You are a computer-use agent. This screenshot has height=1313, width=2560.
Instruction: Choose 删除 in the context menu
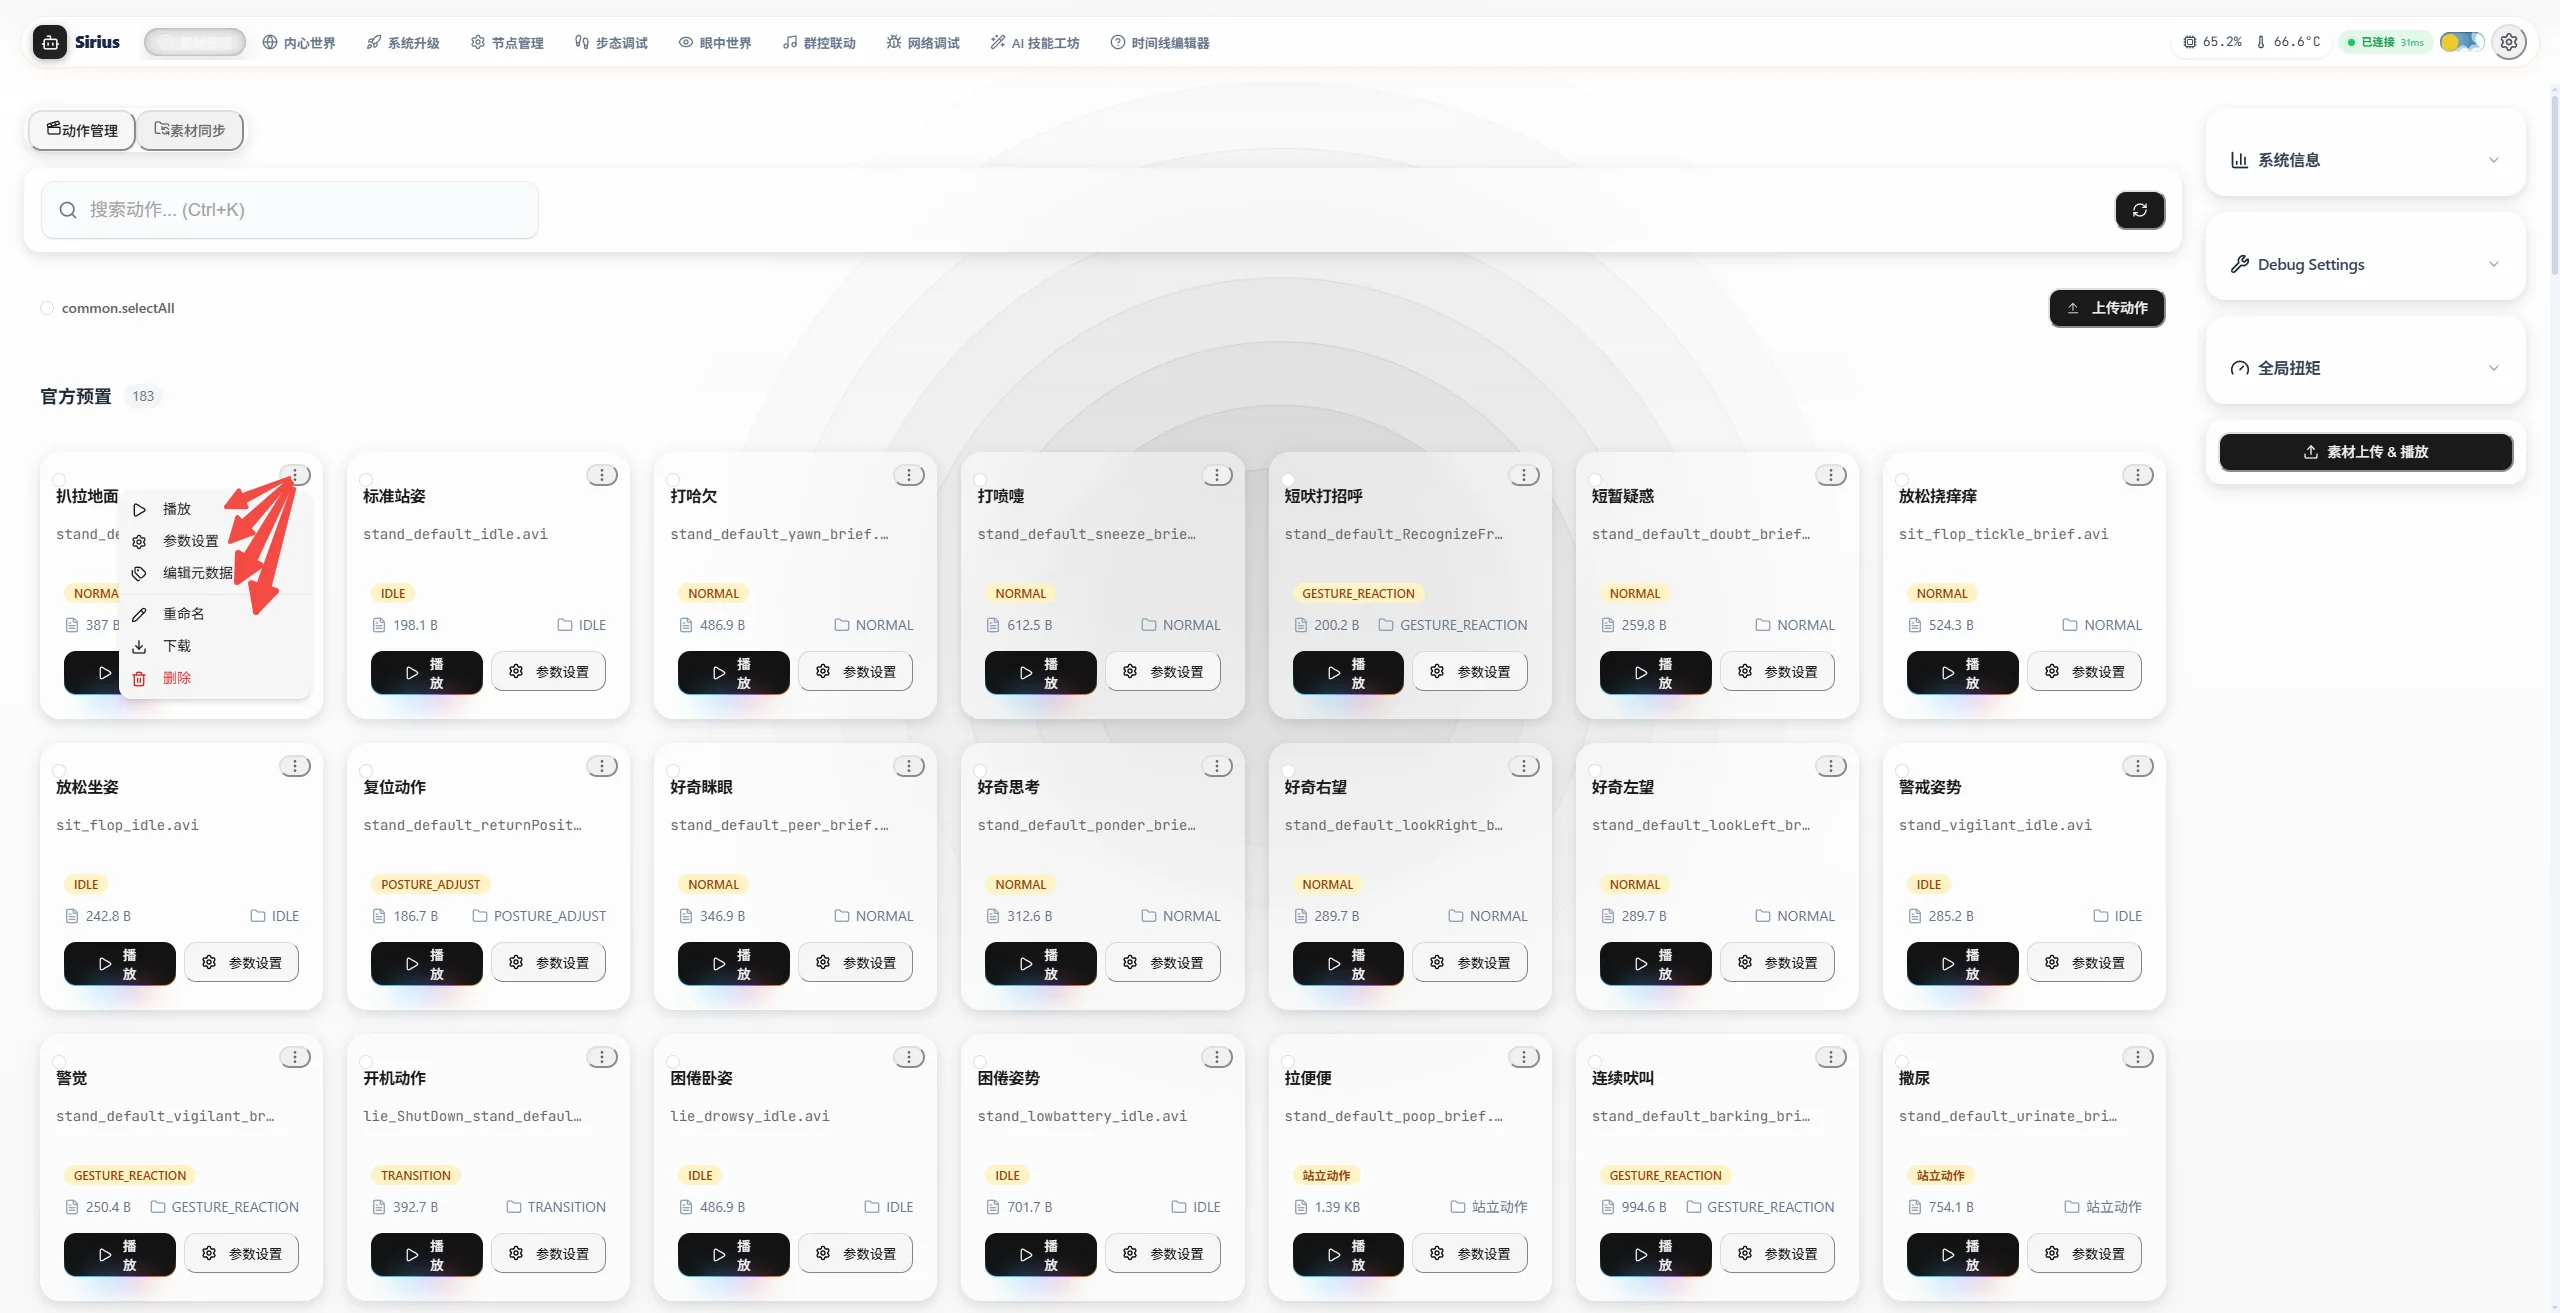[215, 678]
